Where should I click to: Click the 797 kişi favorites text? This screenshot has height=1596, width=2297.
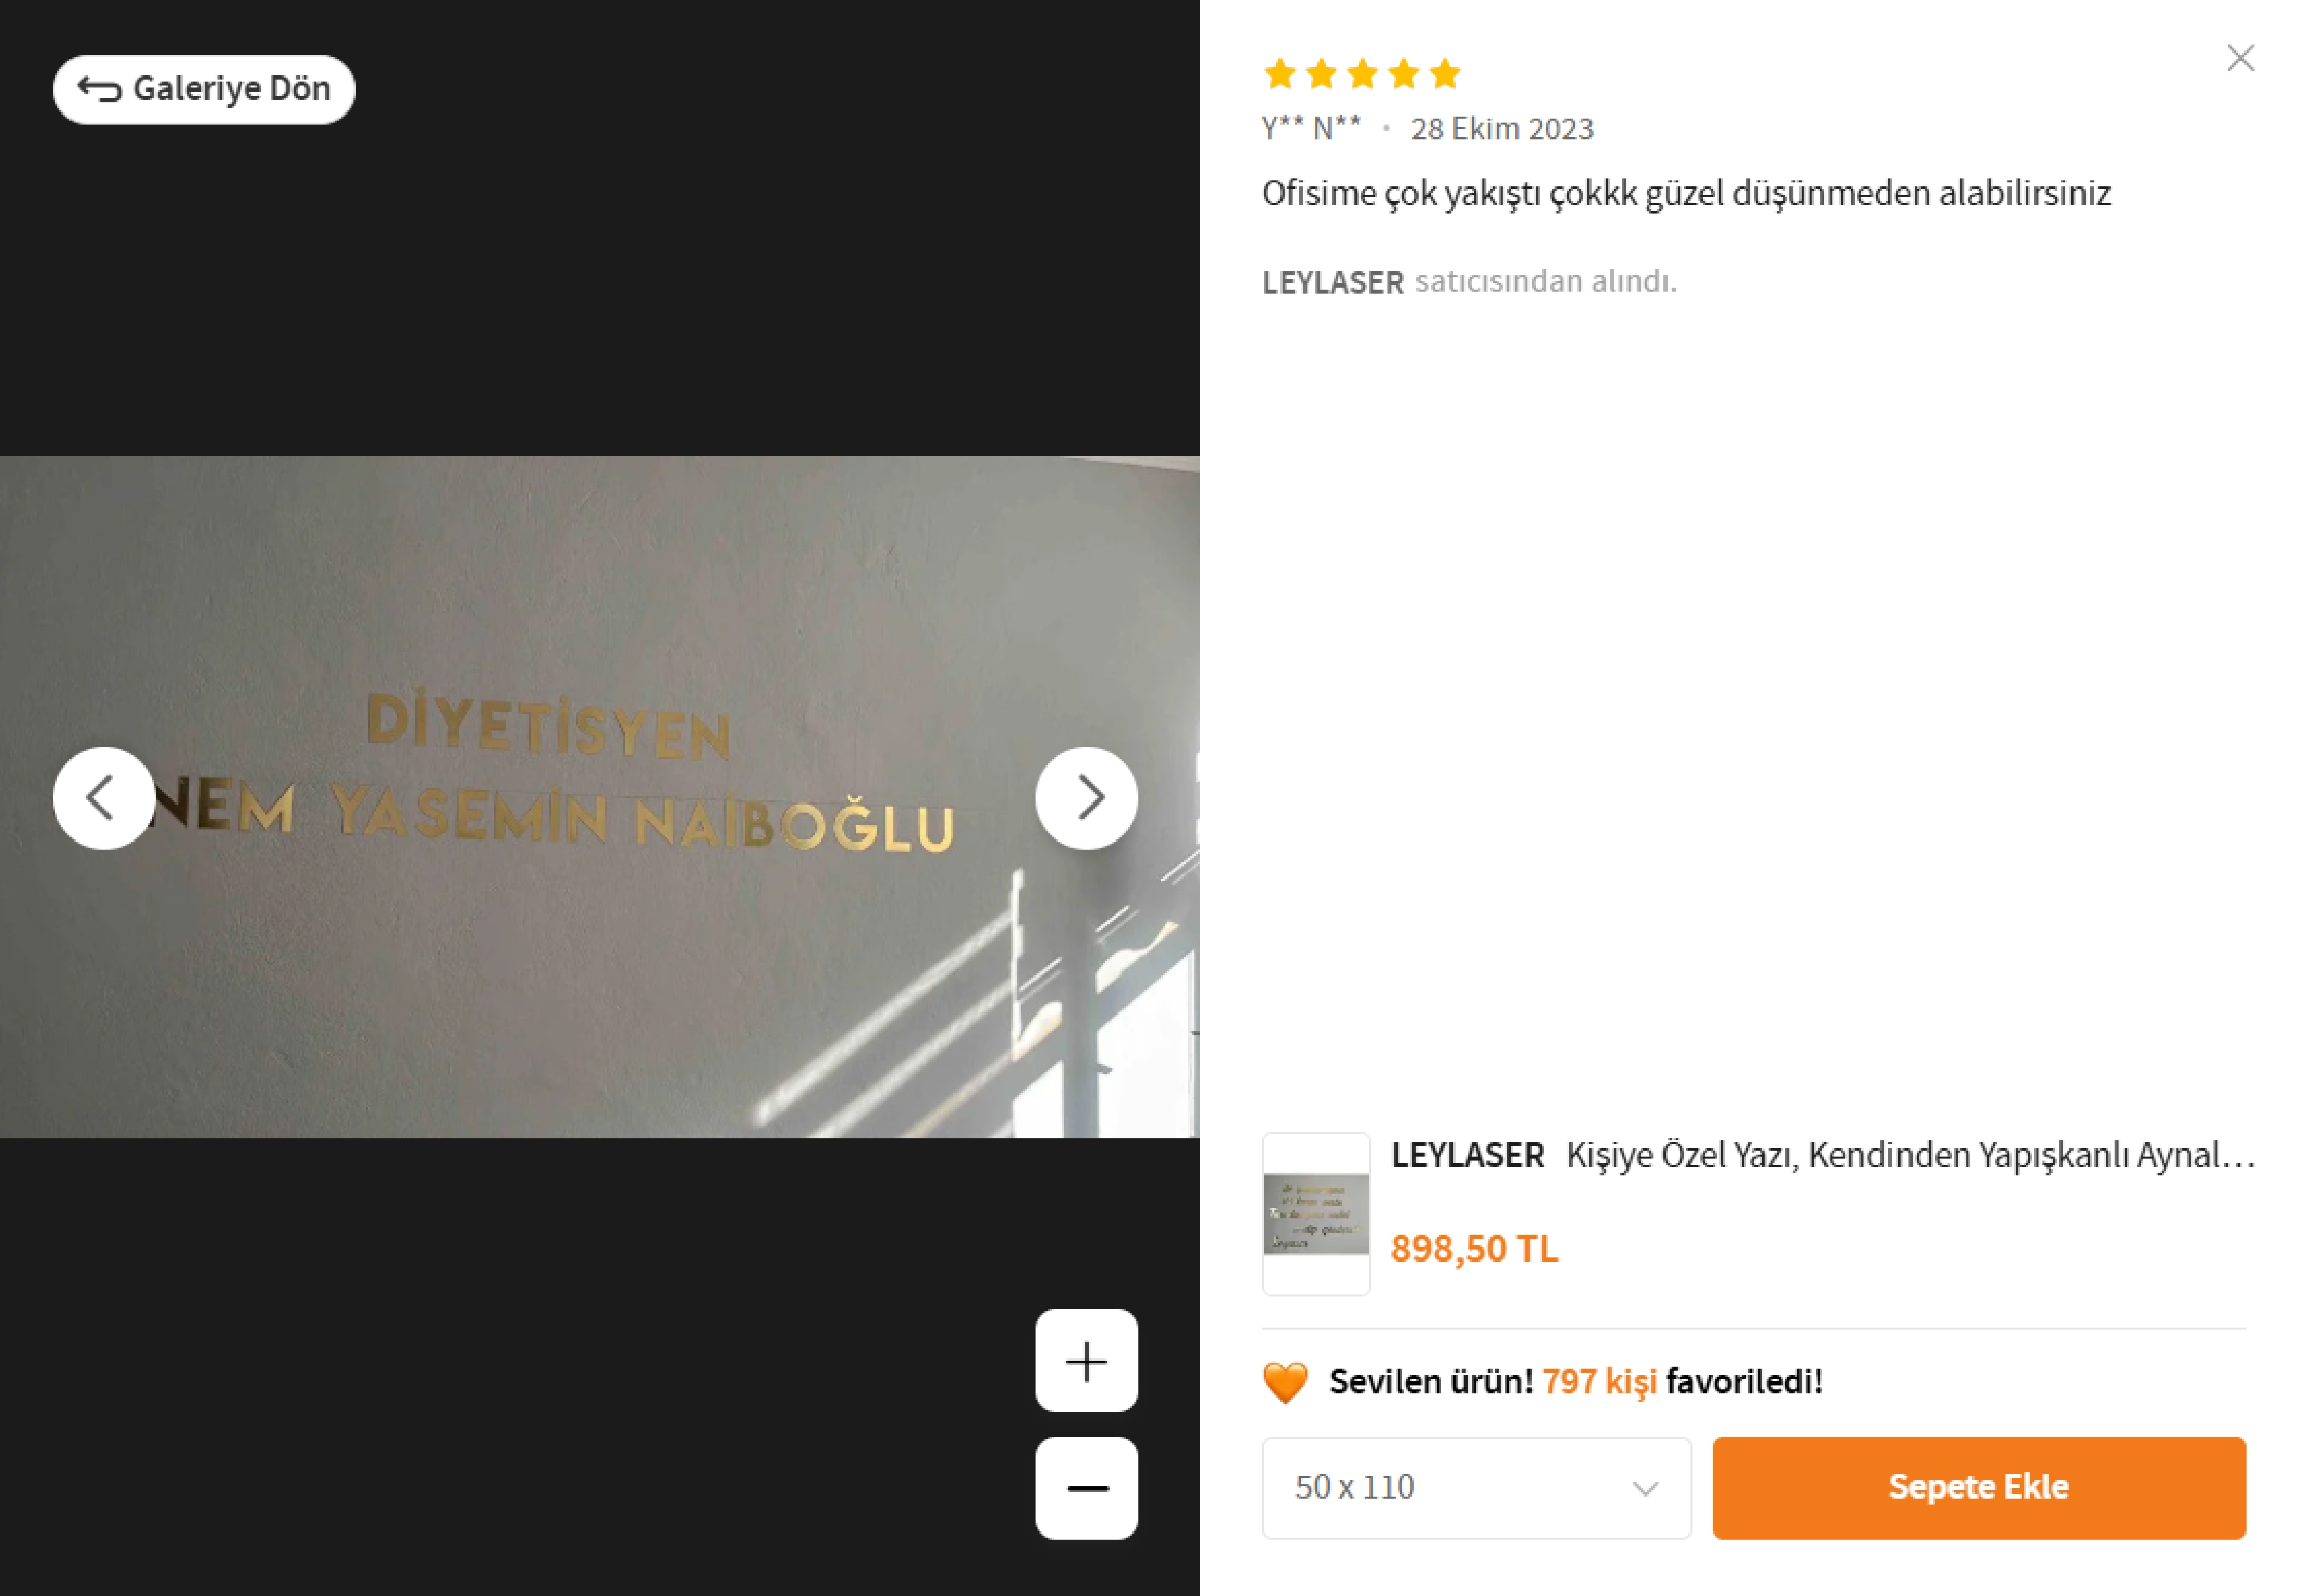pyautogui.click(x=1599, y=1381)
